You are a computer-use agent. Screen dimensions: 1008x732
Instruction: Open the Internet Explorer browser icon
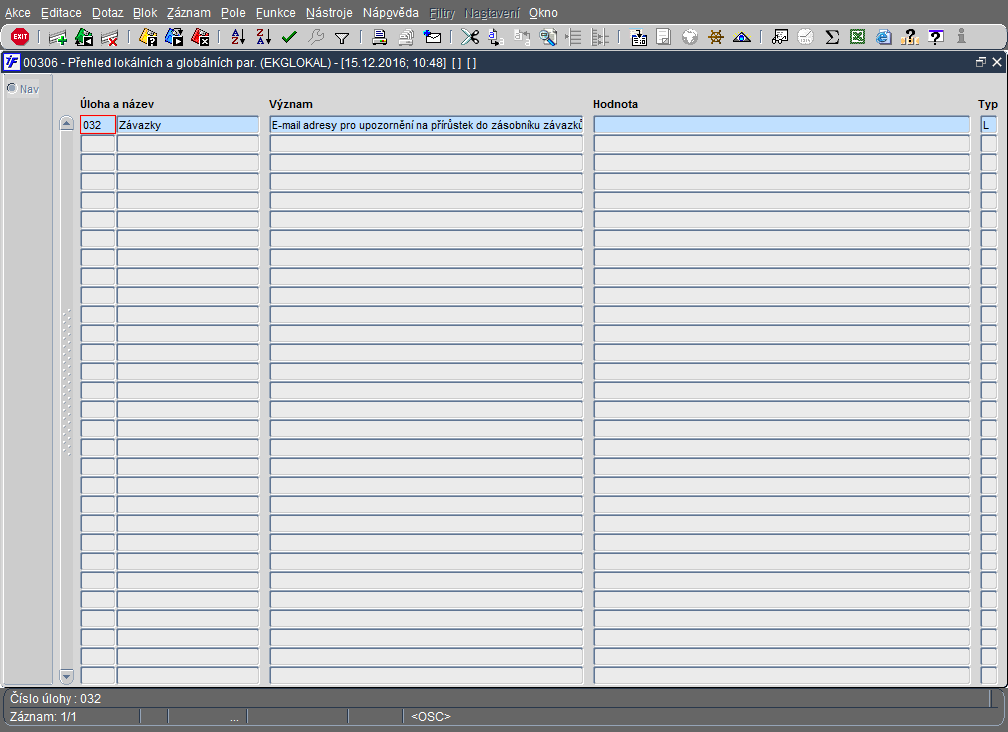(x=884, y=37)
